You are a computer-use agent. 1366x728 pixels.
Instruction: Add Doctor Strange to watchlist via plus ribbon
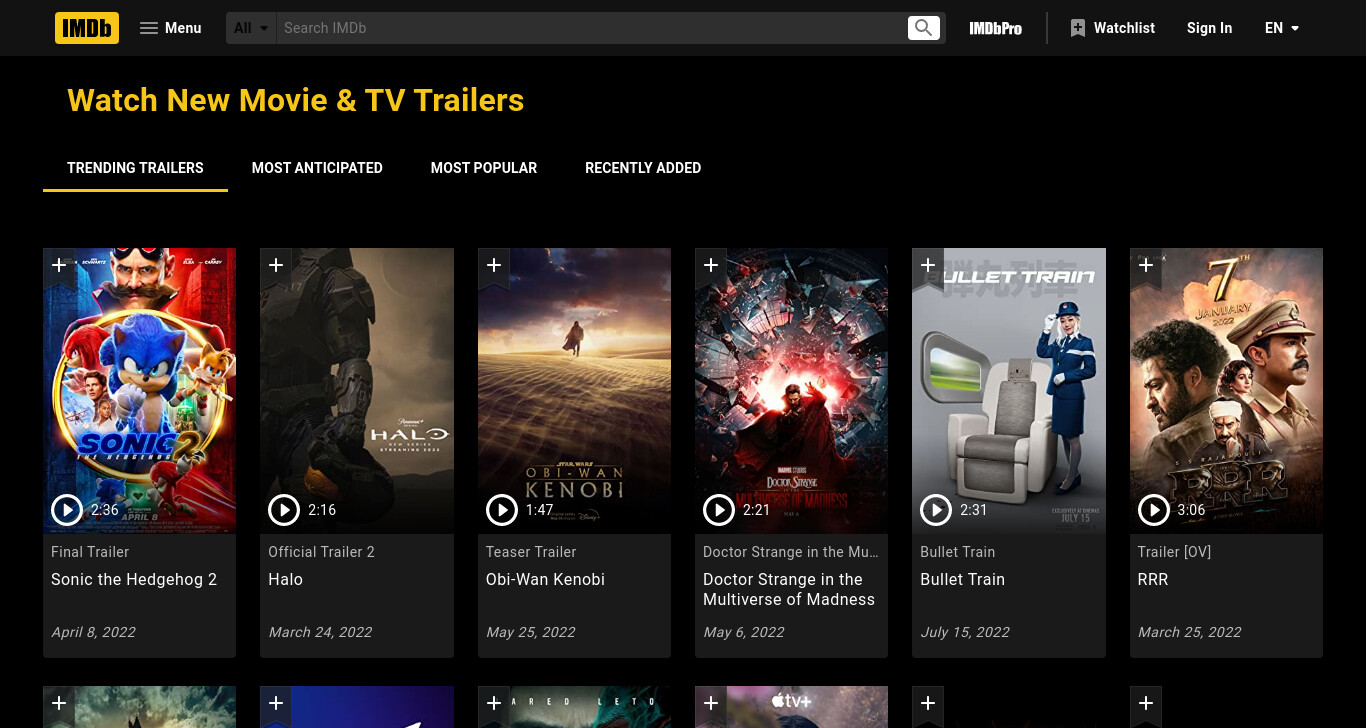(711, 267)
